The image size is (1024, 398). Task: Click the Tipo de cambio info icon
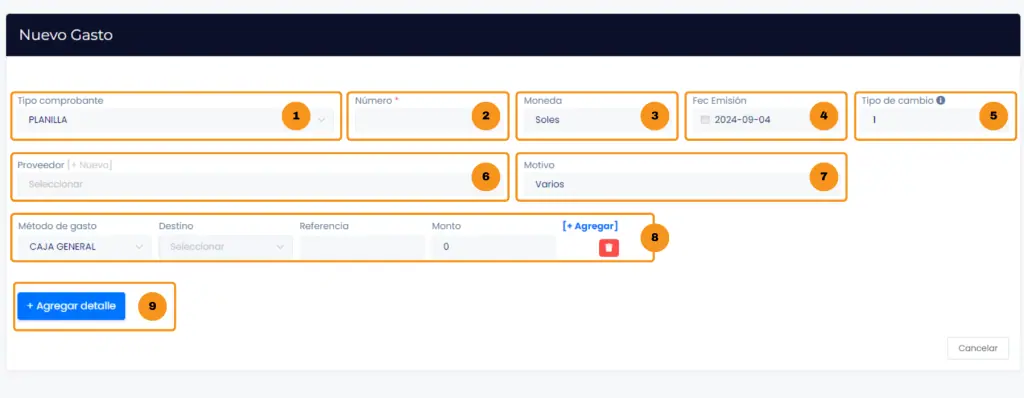pos(940,101)
